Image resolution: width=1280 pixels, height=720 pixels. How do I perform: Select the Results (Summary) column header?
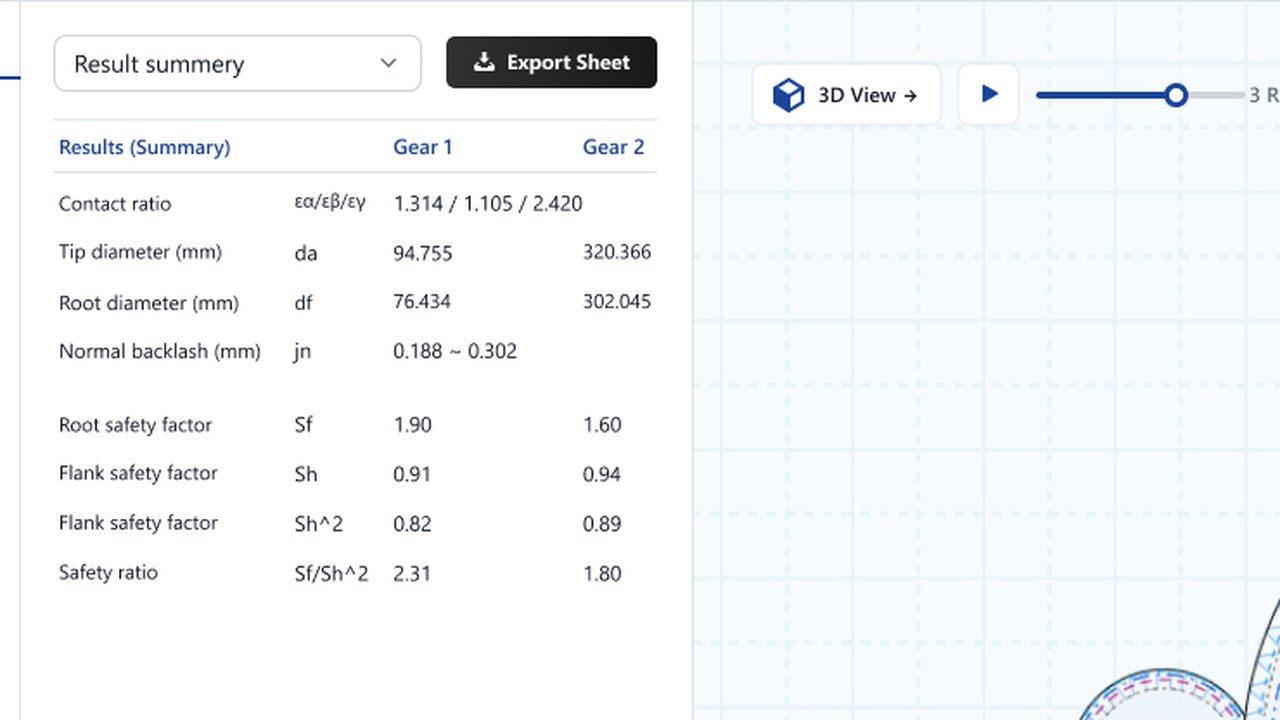coord(144,147)
